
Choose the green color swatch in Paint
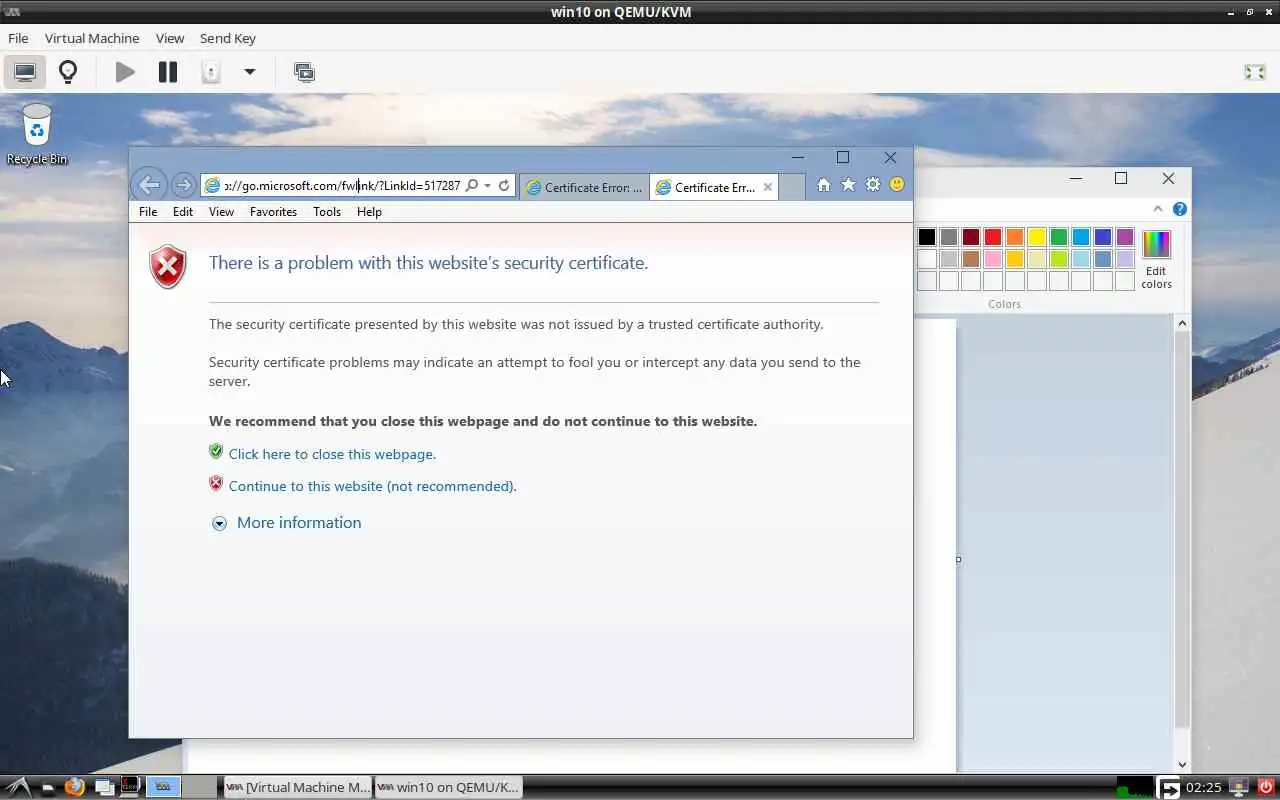1059,237
